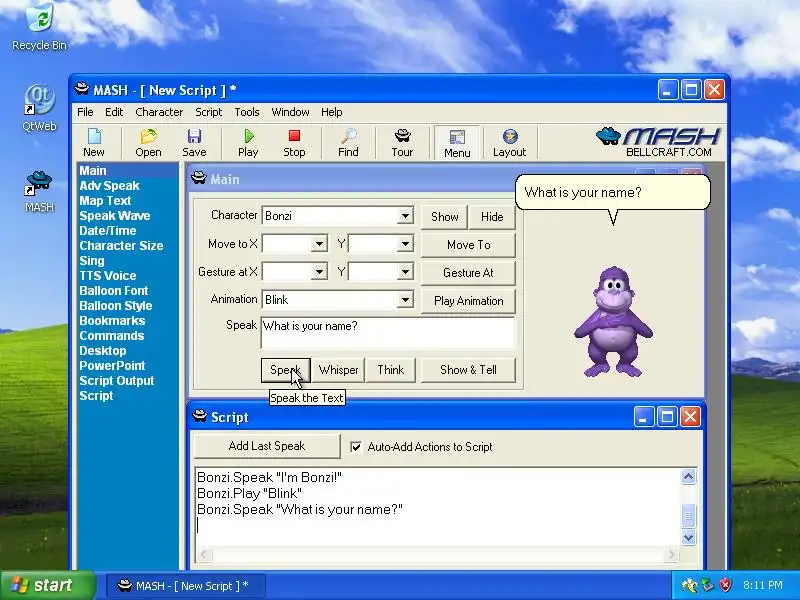The image size is (800, 600).
Task: Expand the Move to Y dropdown
Action: (x=405, y=244)
